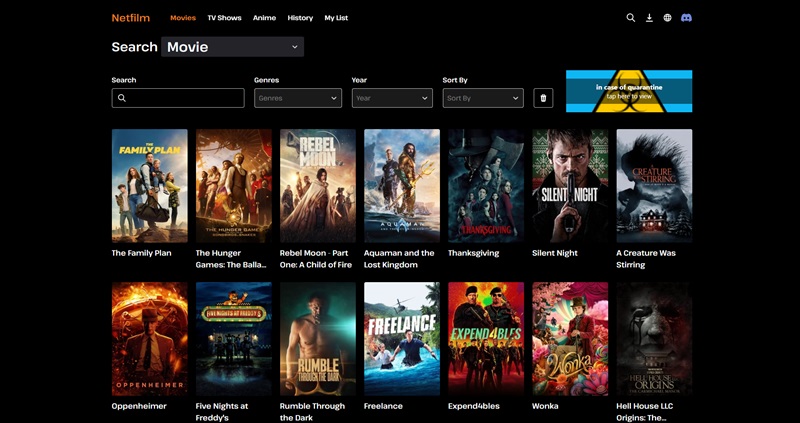This screenshot has height=423, width=800.
Task: Tap the 'in case of quarantine' banner
Action: (x=629, y=91)
